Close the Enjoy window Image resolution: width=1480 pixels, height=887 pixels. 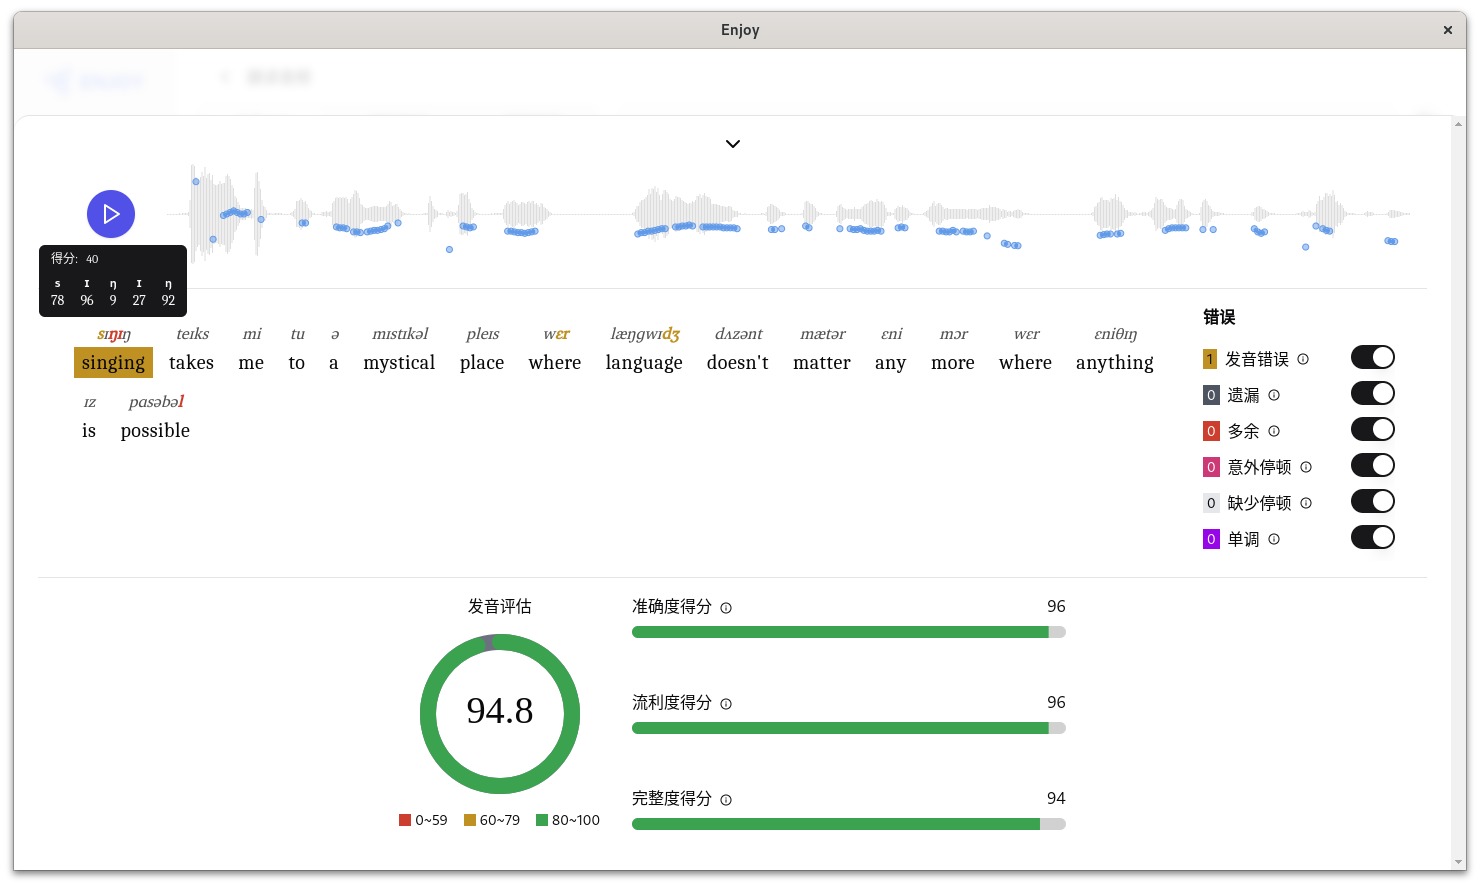pos(1447,30)
